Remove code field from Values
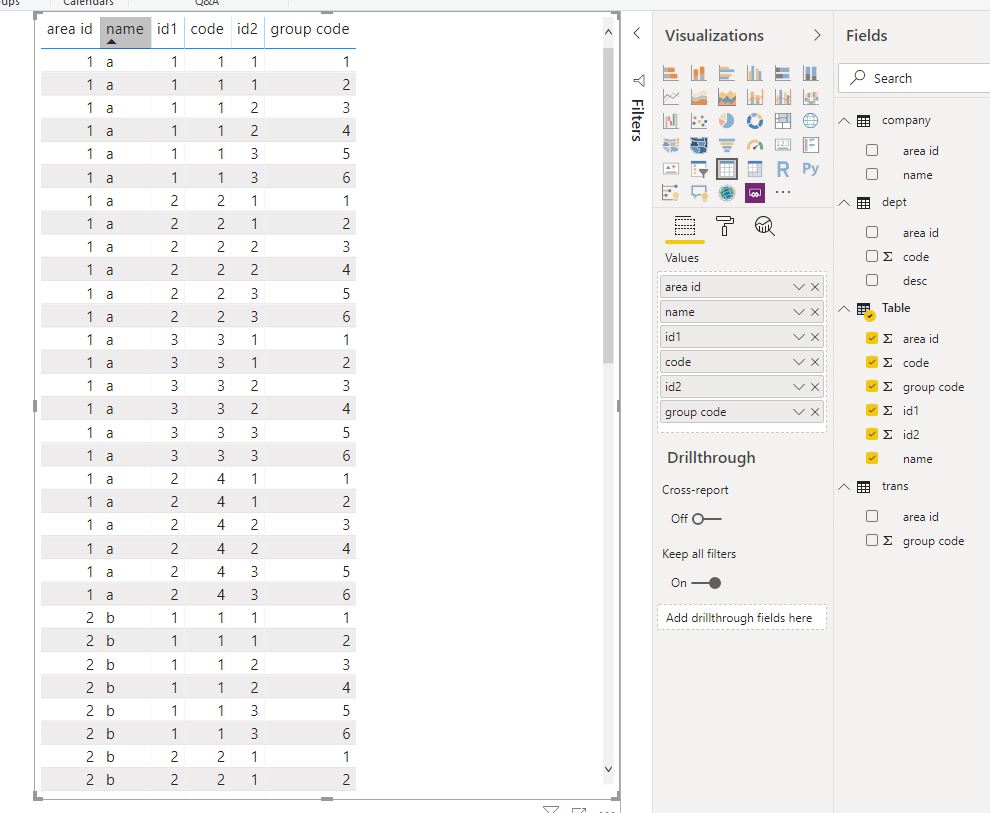 coord(815,362)
